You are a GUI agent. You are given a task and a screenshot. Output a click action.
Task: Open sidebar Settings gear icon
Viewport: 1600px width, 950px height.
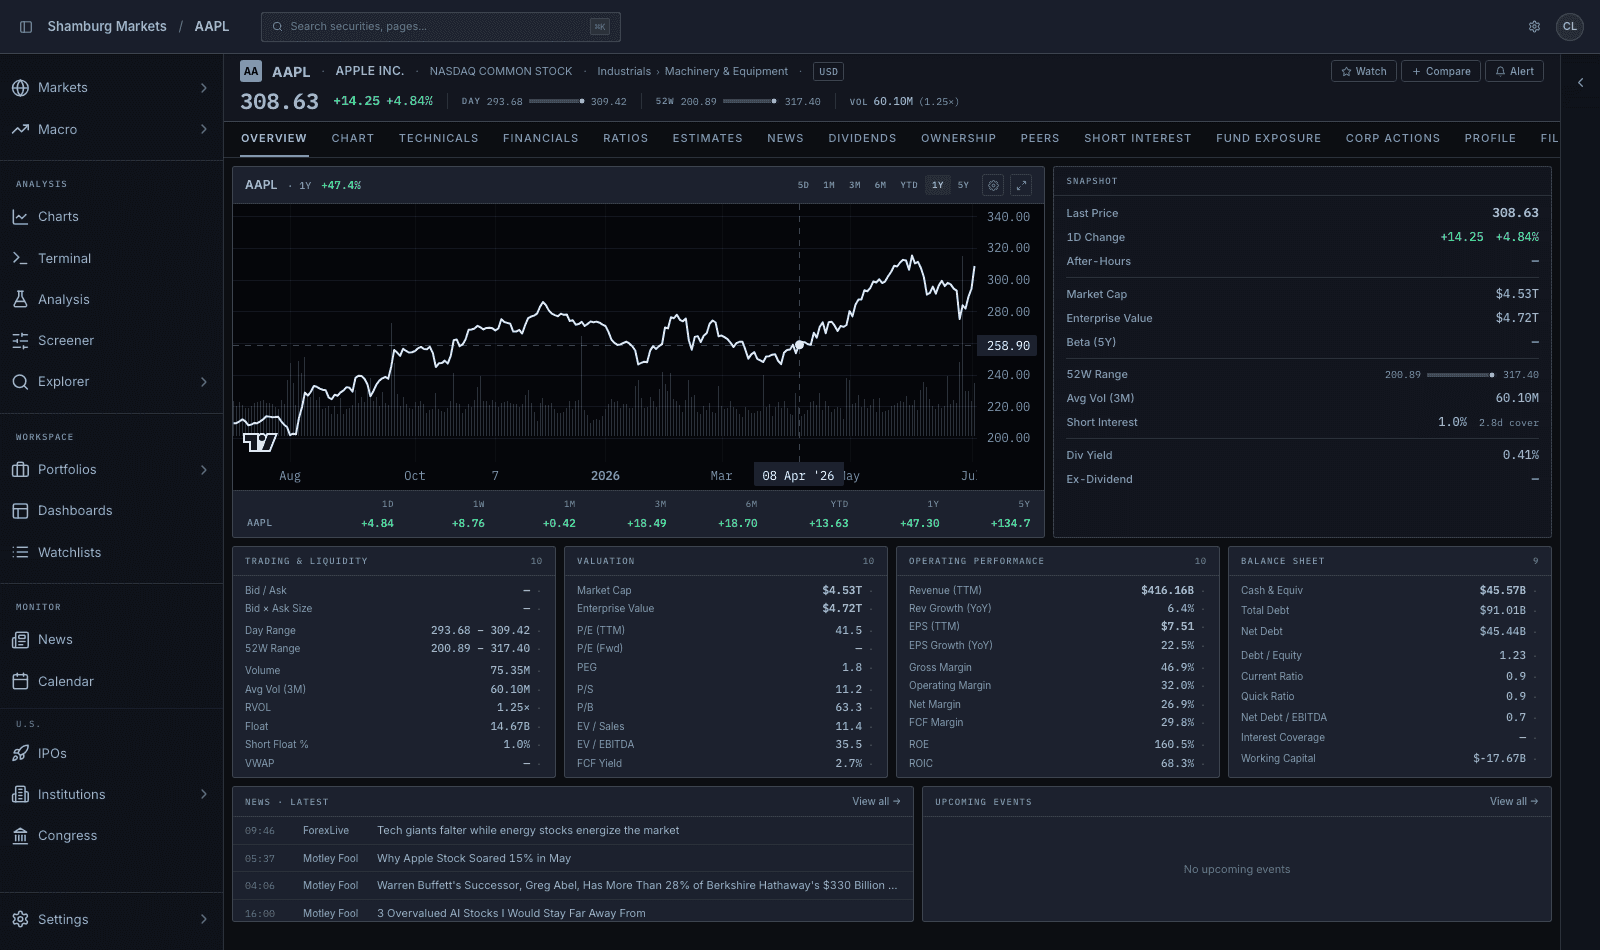click(x=20, y=919)
